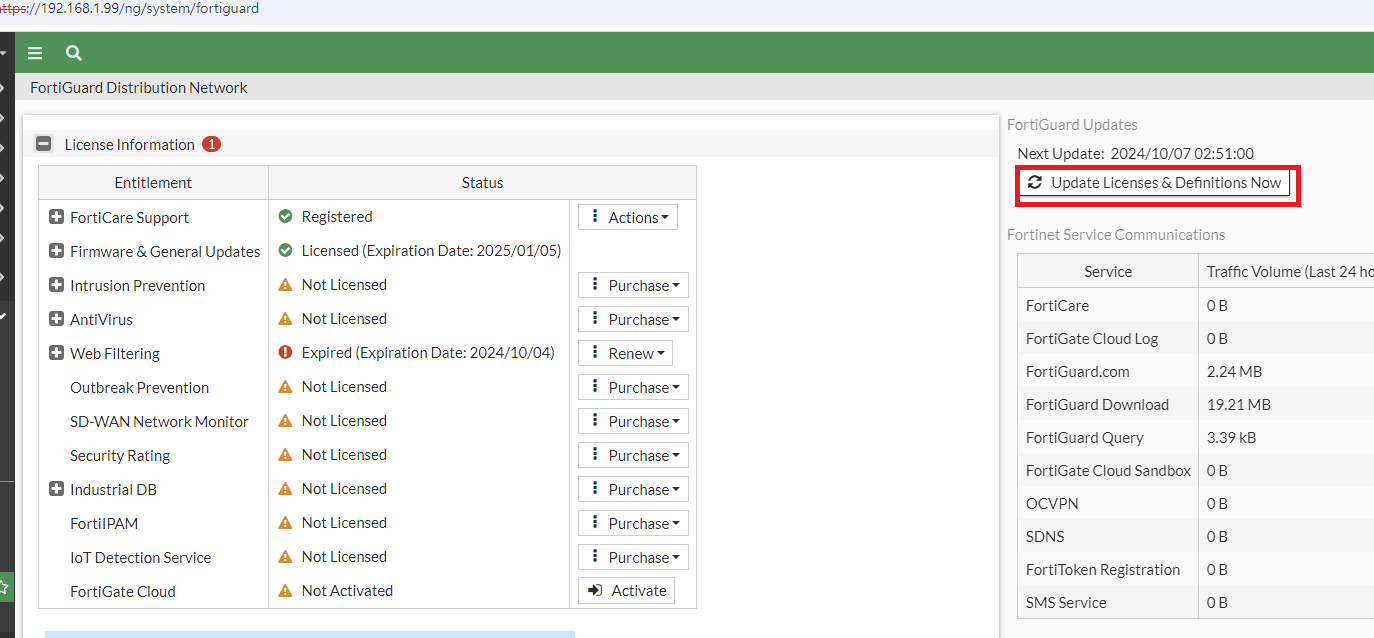This screenshot has width=1374, height=638.
Task: Select the FortiToken Registration row
Action: click(1196, 569)
